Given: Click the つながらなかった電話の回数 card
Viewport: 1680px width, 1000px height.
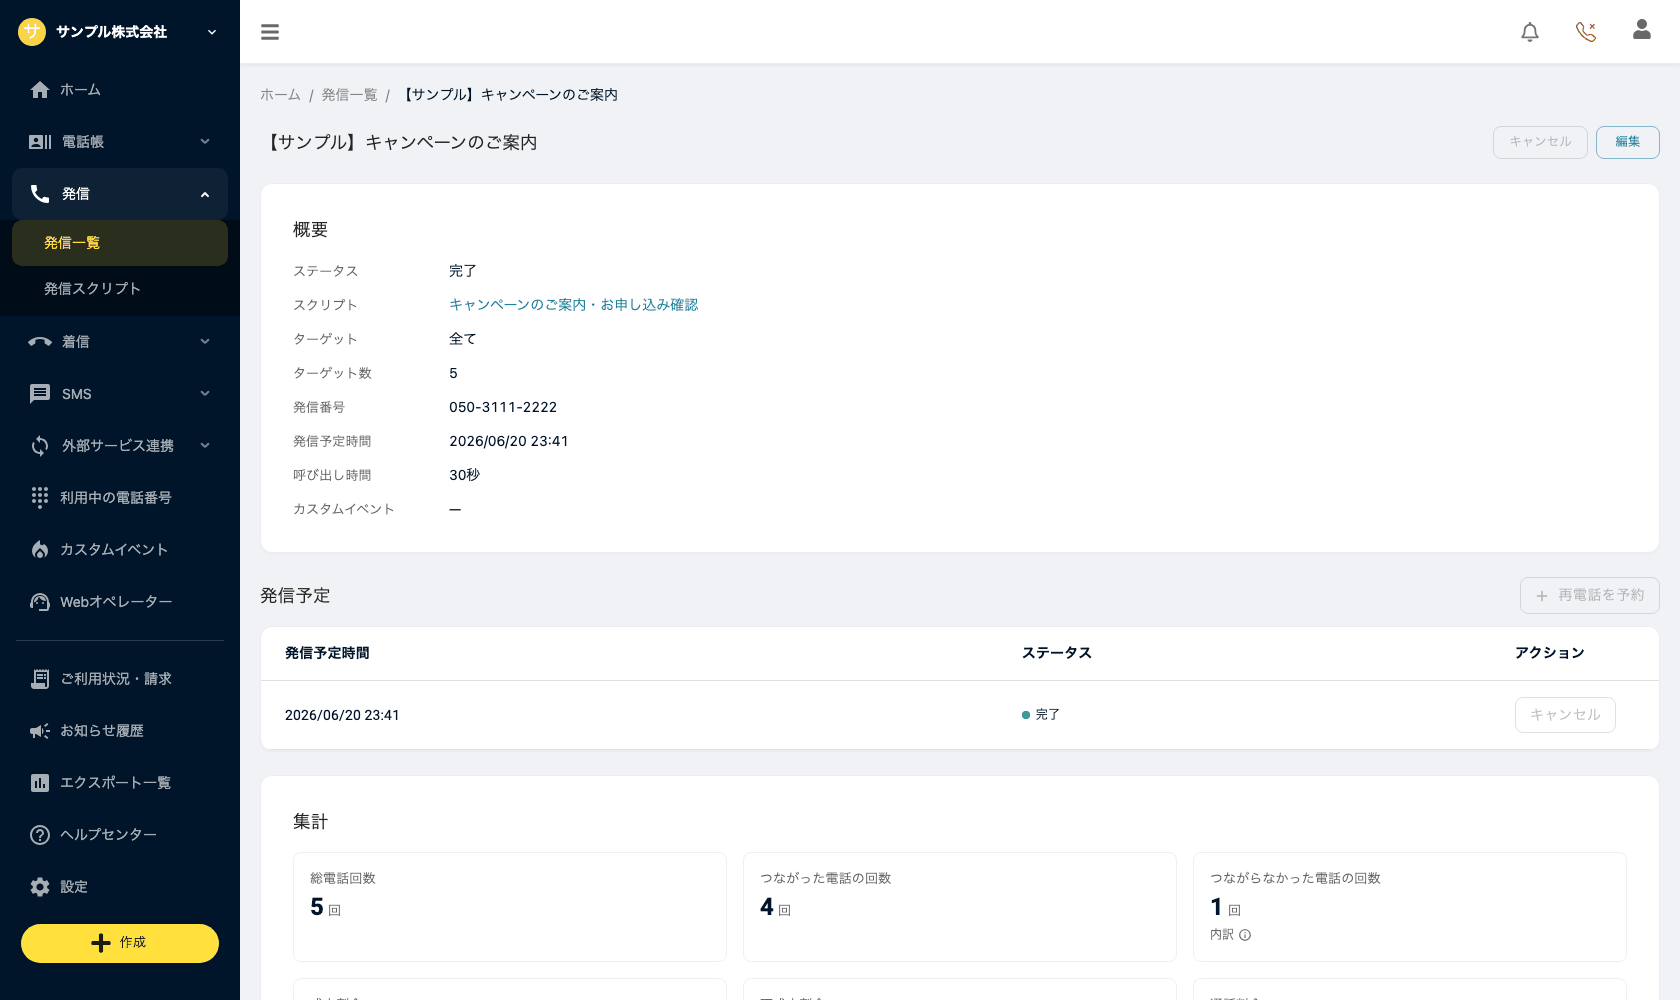Looking at the screenshot, I should point(1410,907).
